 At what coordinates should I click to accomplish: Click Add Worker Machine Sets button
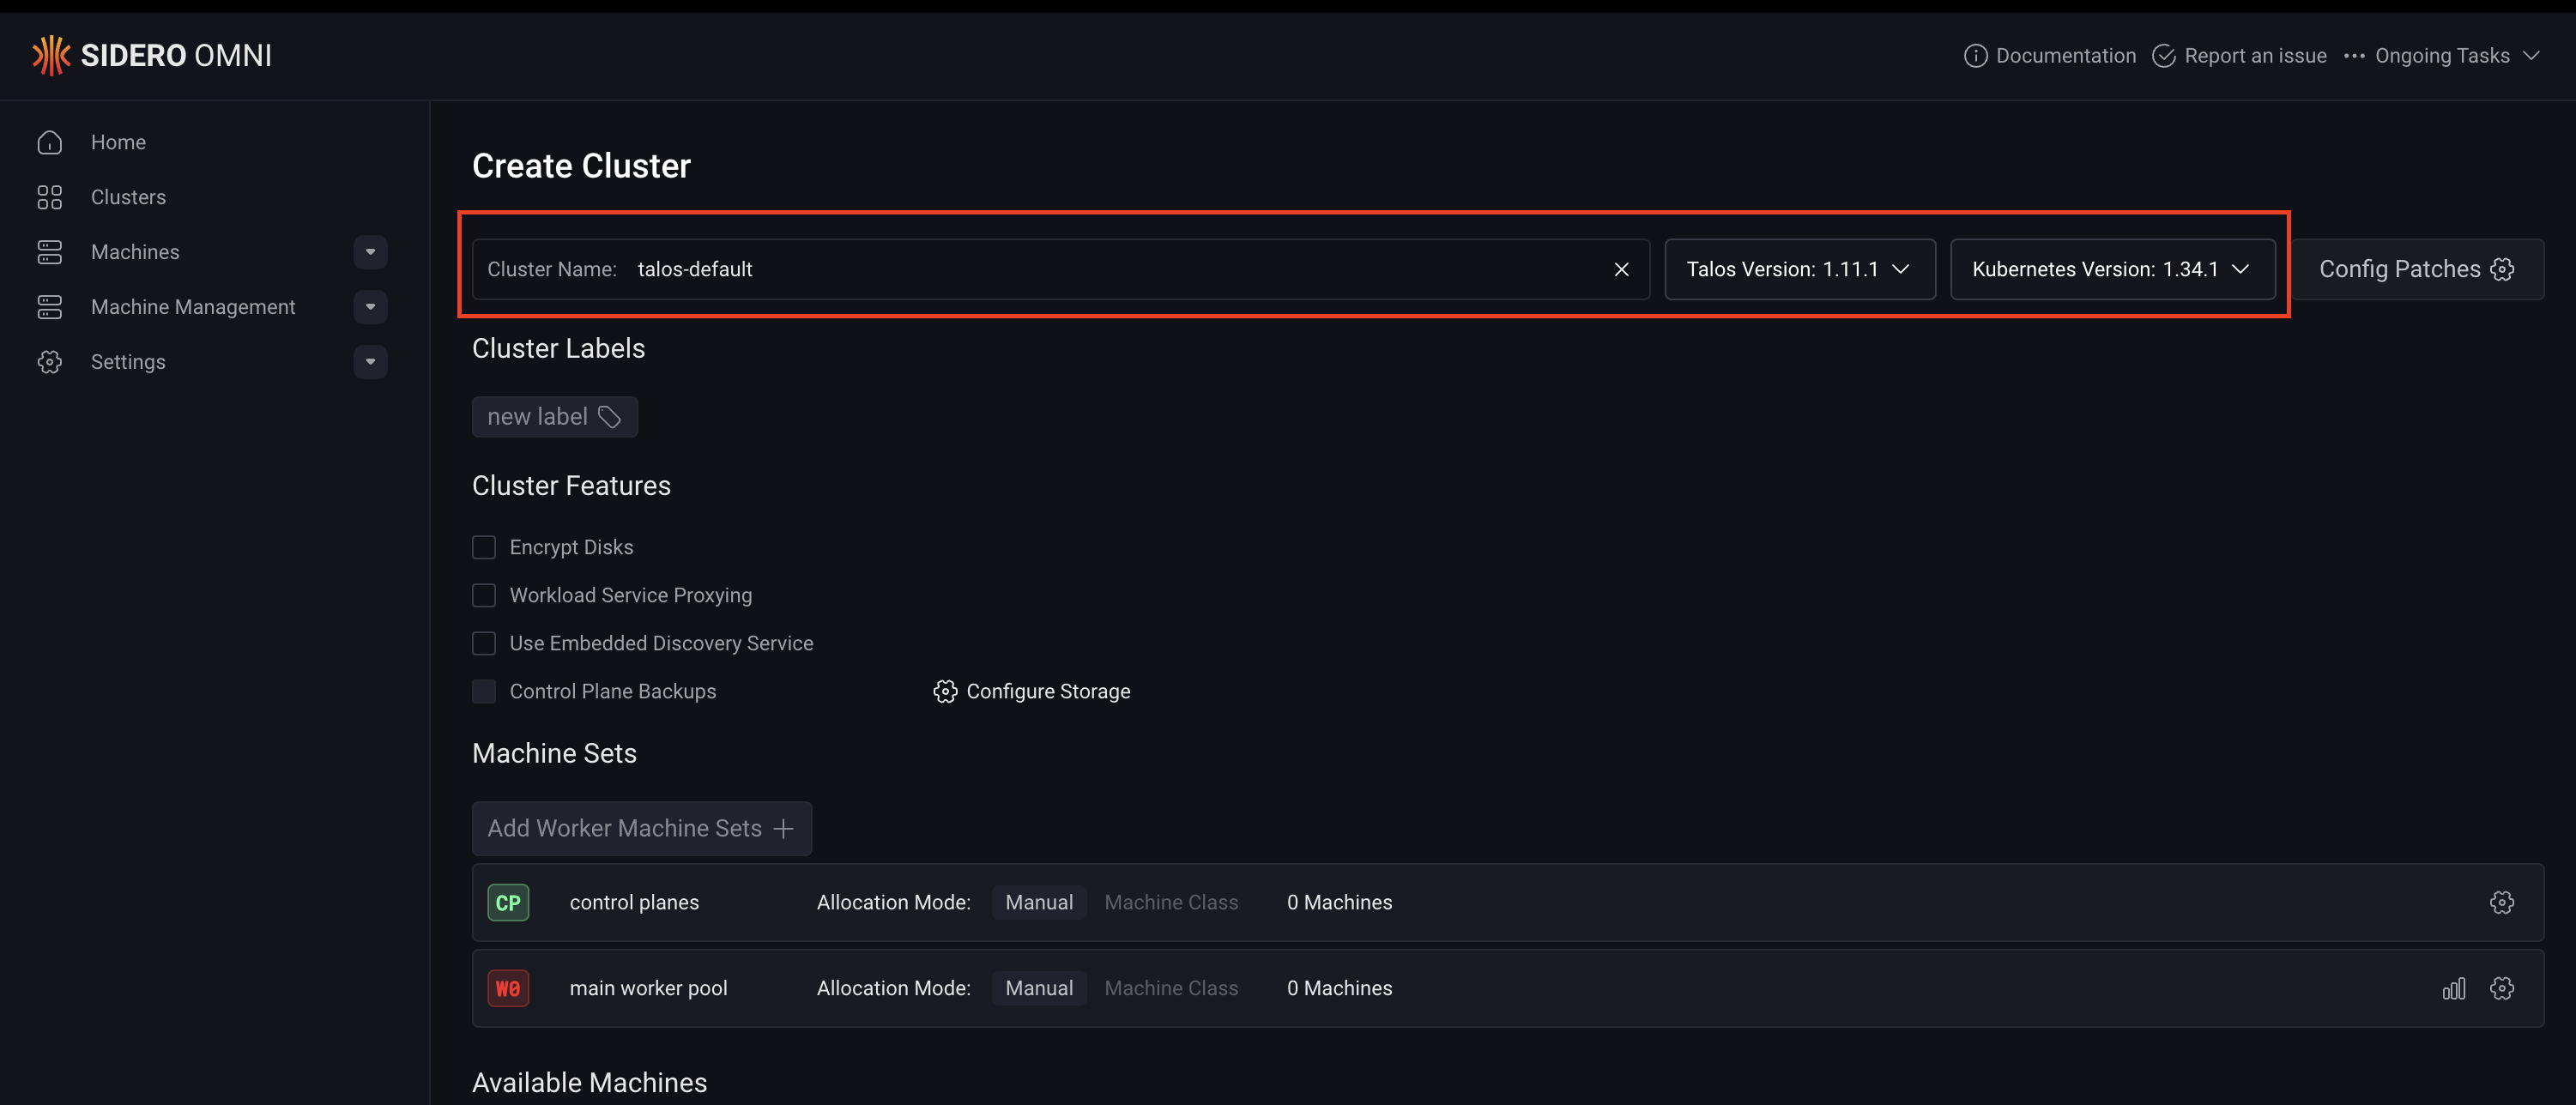641,828
